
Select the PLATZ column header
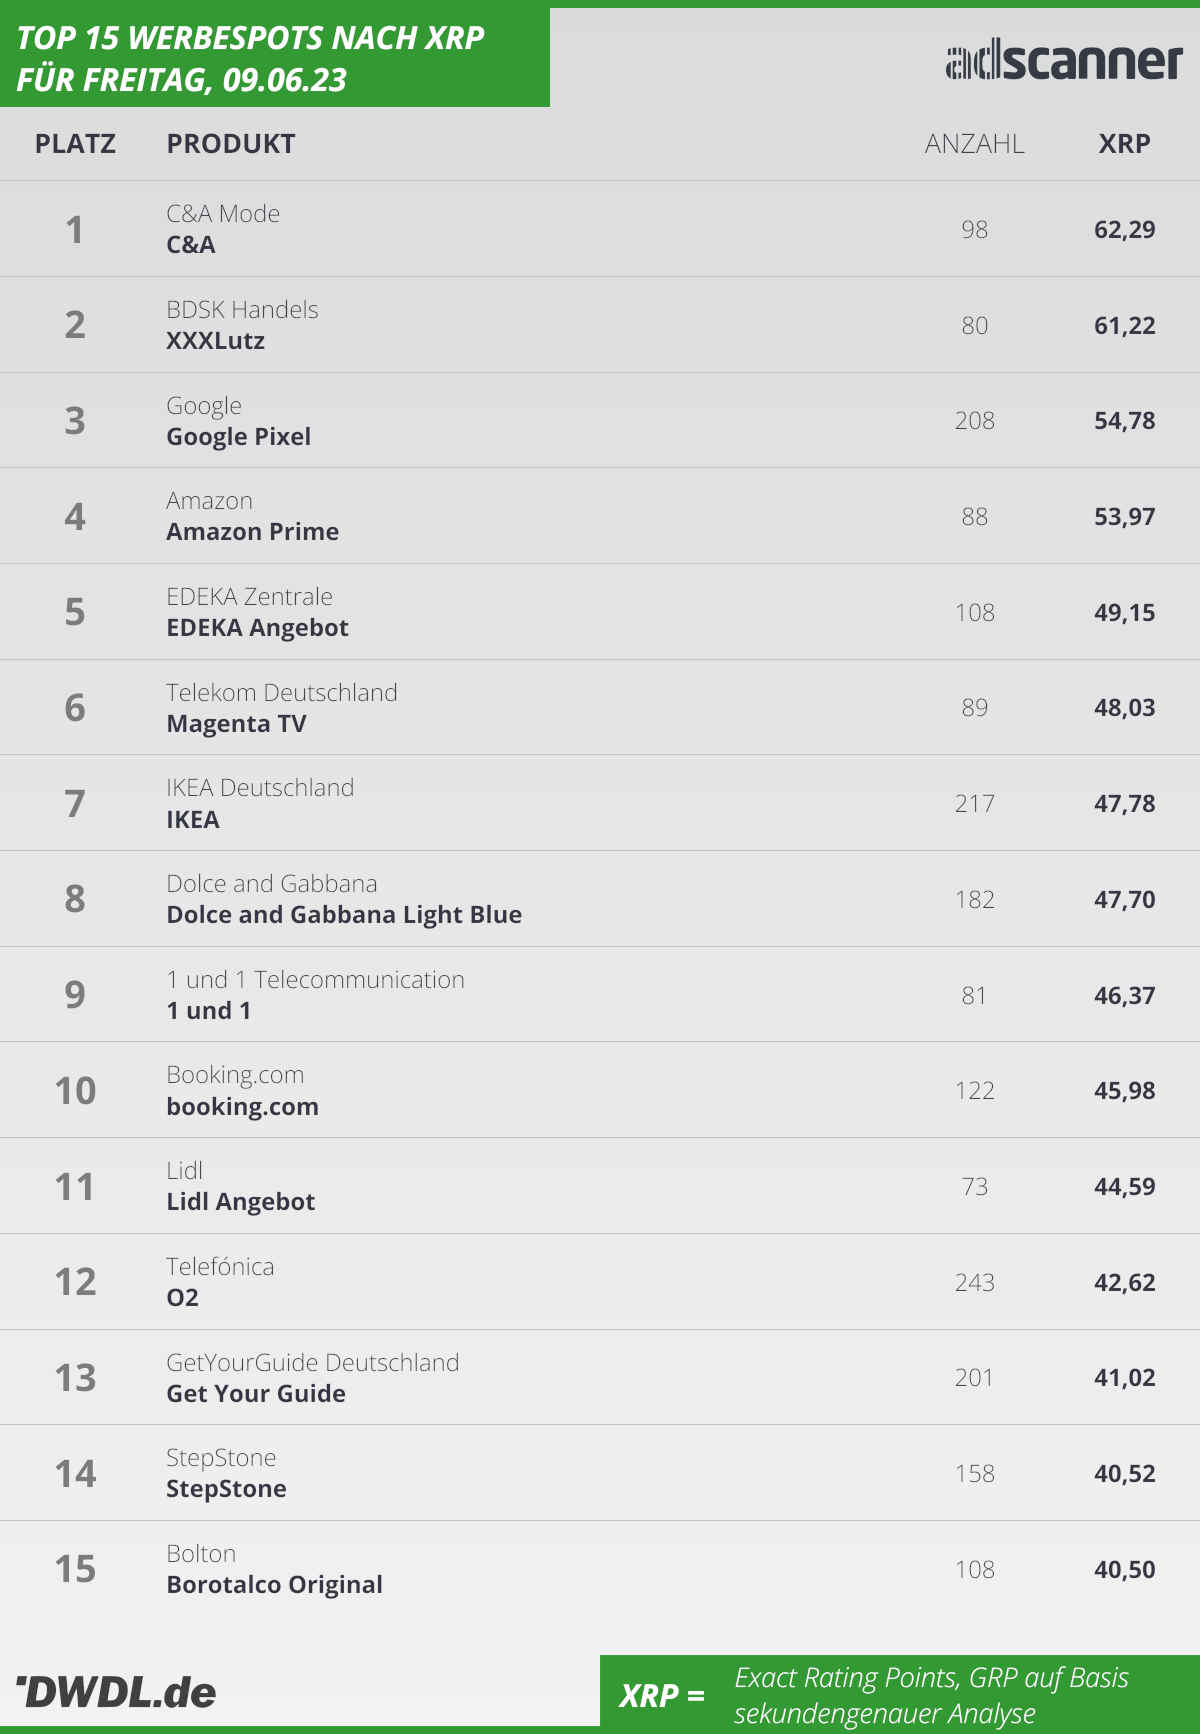[75, 144]
